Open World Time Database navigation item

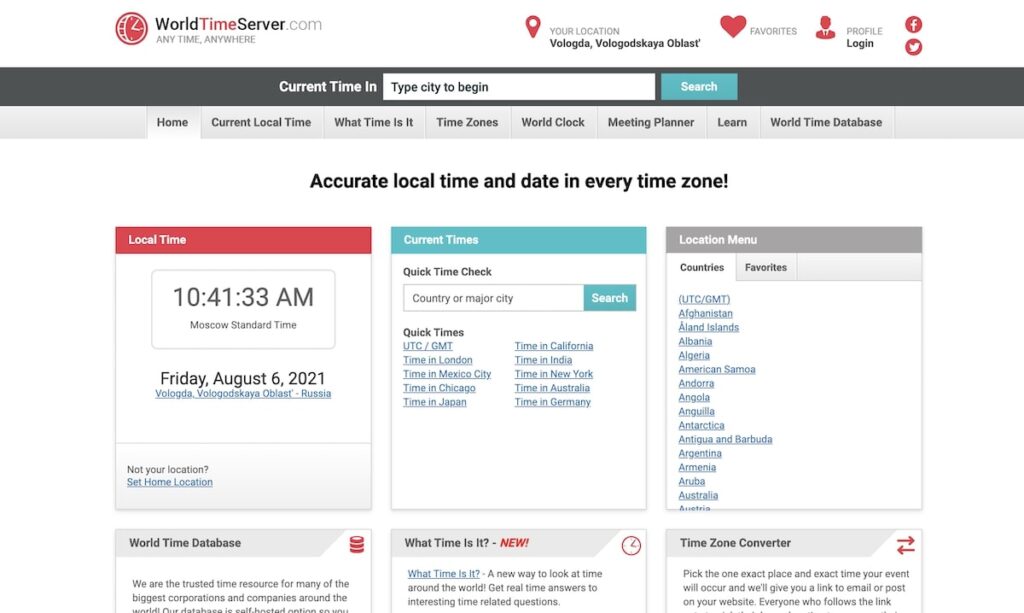coord(826,122)
